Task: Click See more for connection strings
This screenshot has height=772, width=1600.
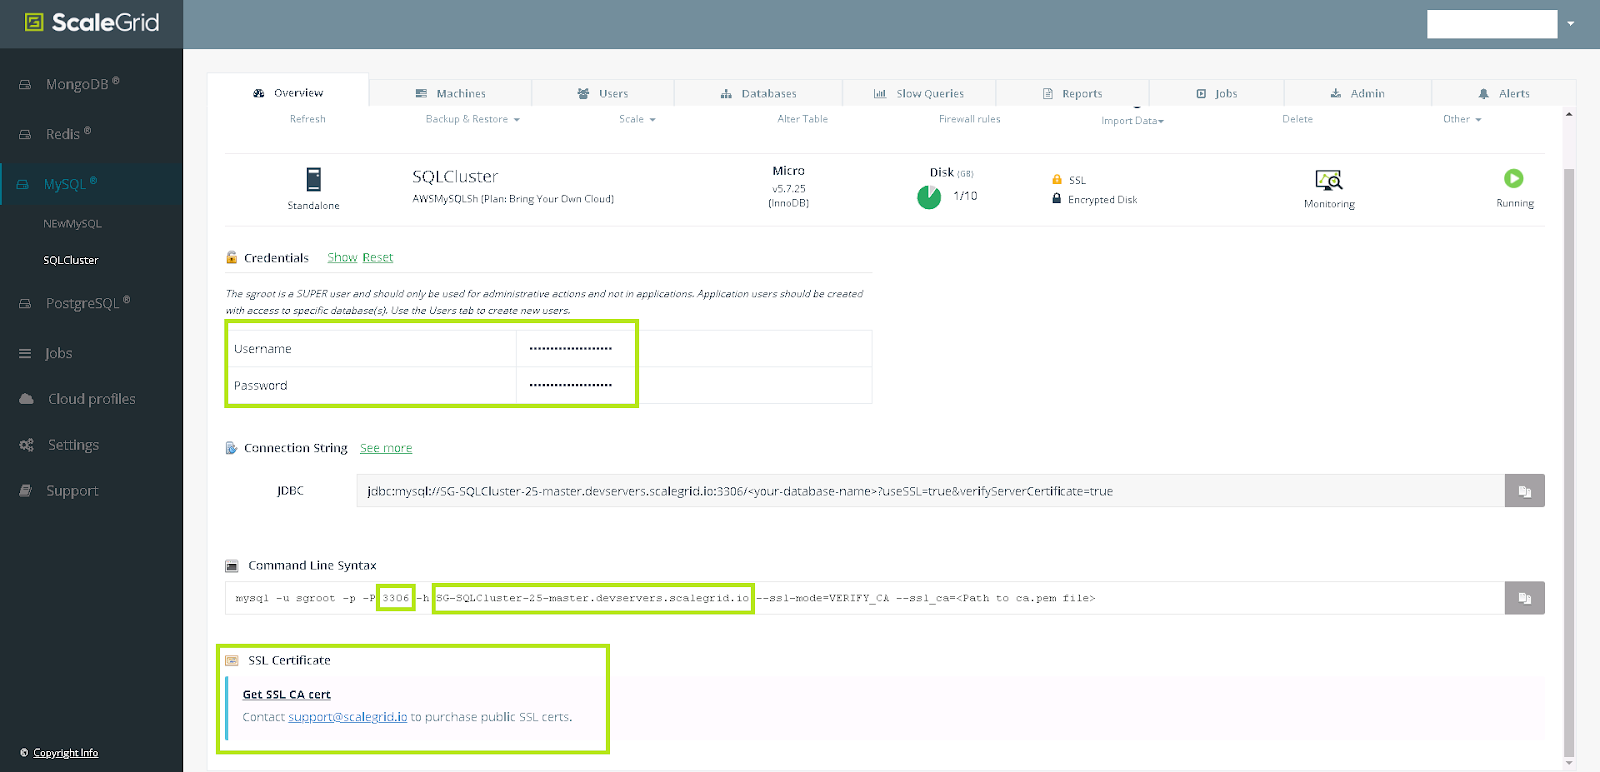Action: click(x=386, y=448)
